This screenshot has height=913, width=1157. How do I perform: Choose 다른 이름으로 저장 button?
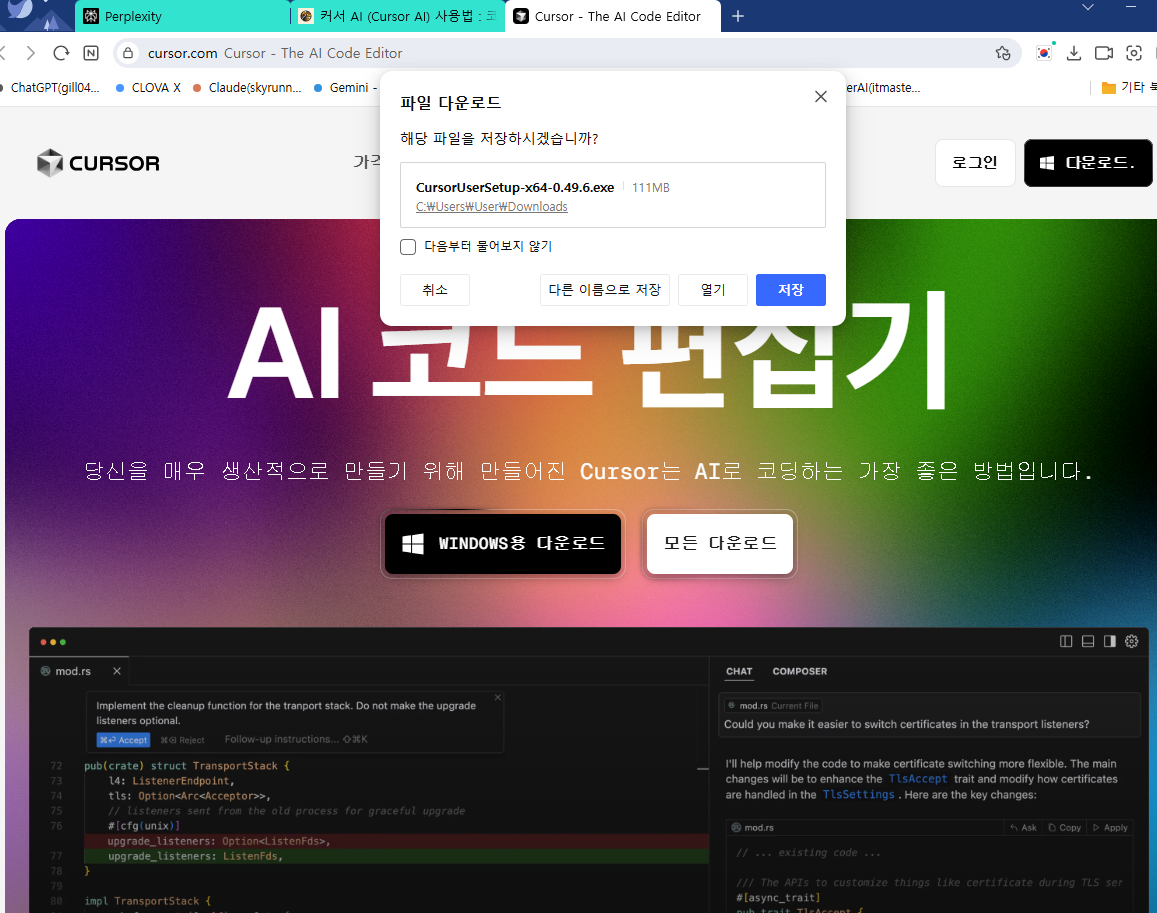604,290
